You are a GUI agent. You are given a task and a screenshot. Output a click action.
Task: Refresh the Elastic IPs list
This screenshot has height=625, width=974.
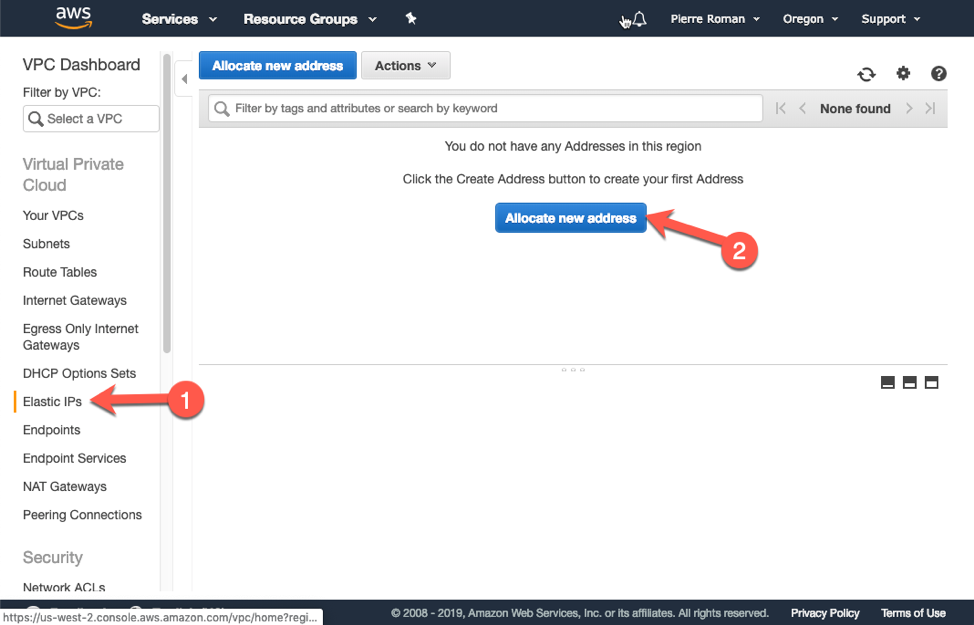866,75
